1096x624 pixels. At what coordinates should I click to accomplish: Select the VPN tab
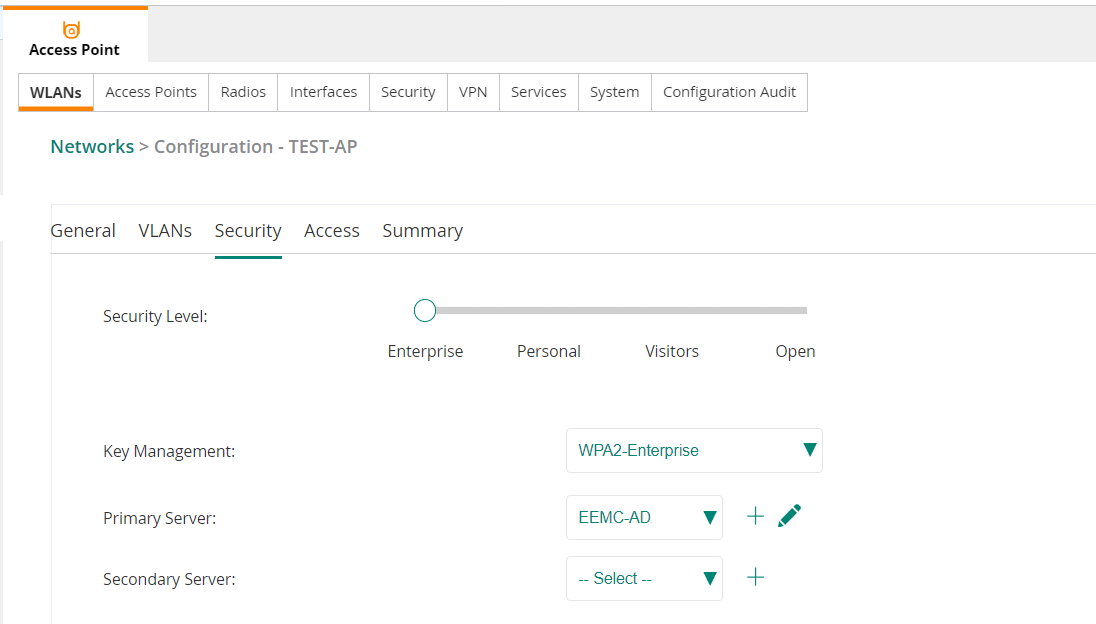coord(473,92)
